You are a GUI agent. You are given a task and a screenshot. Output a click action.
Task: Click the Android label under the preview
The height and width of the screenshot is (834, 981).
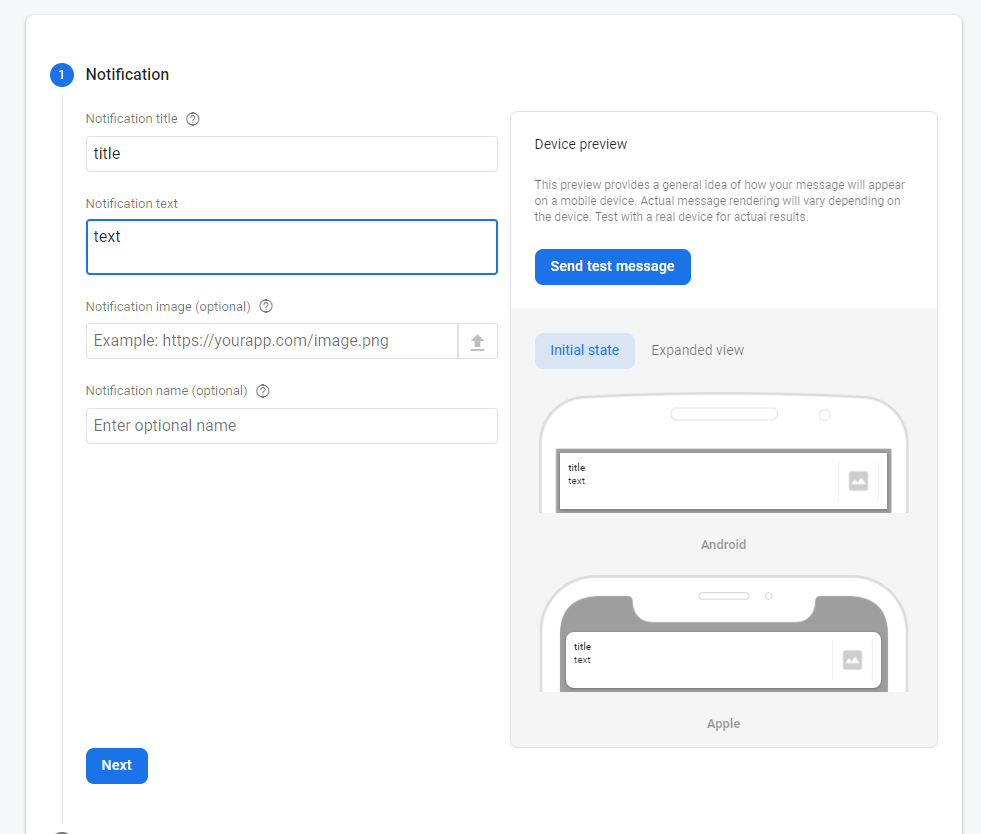tap(723, 545)
